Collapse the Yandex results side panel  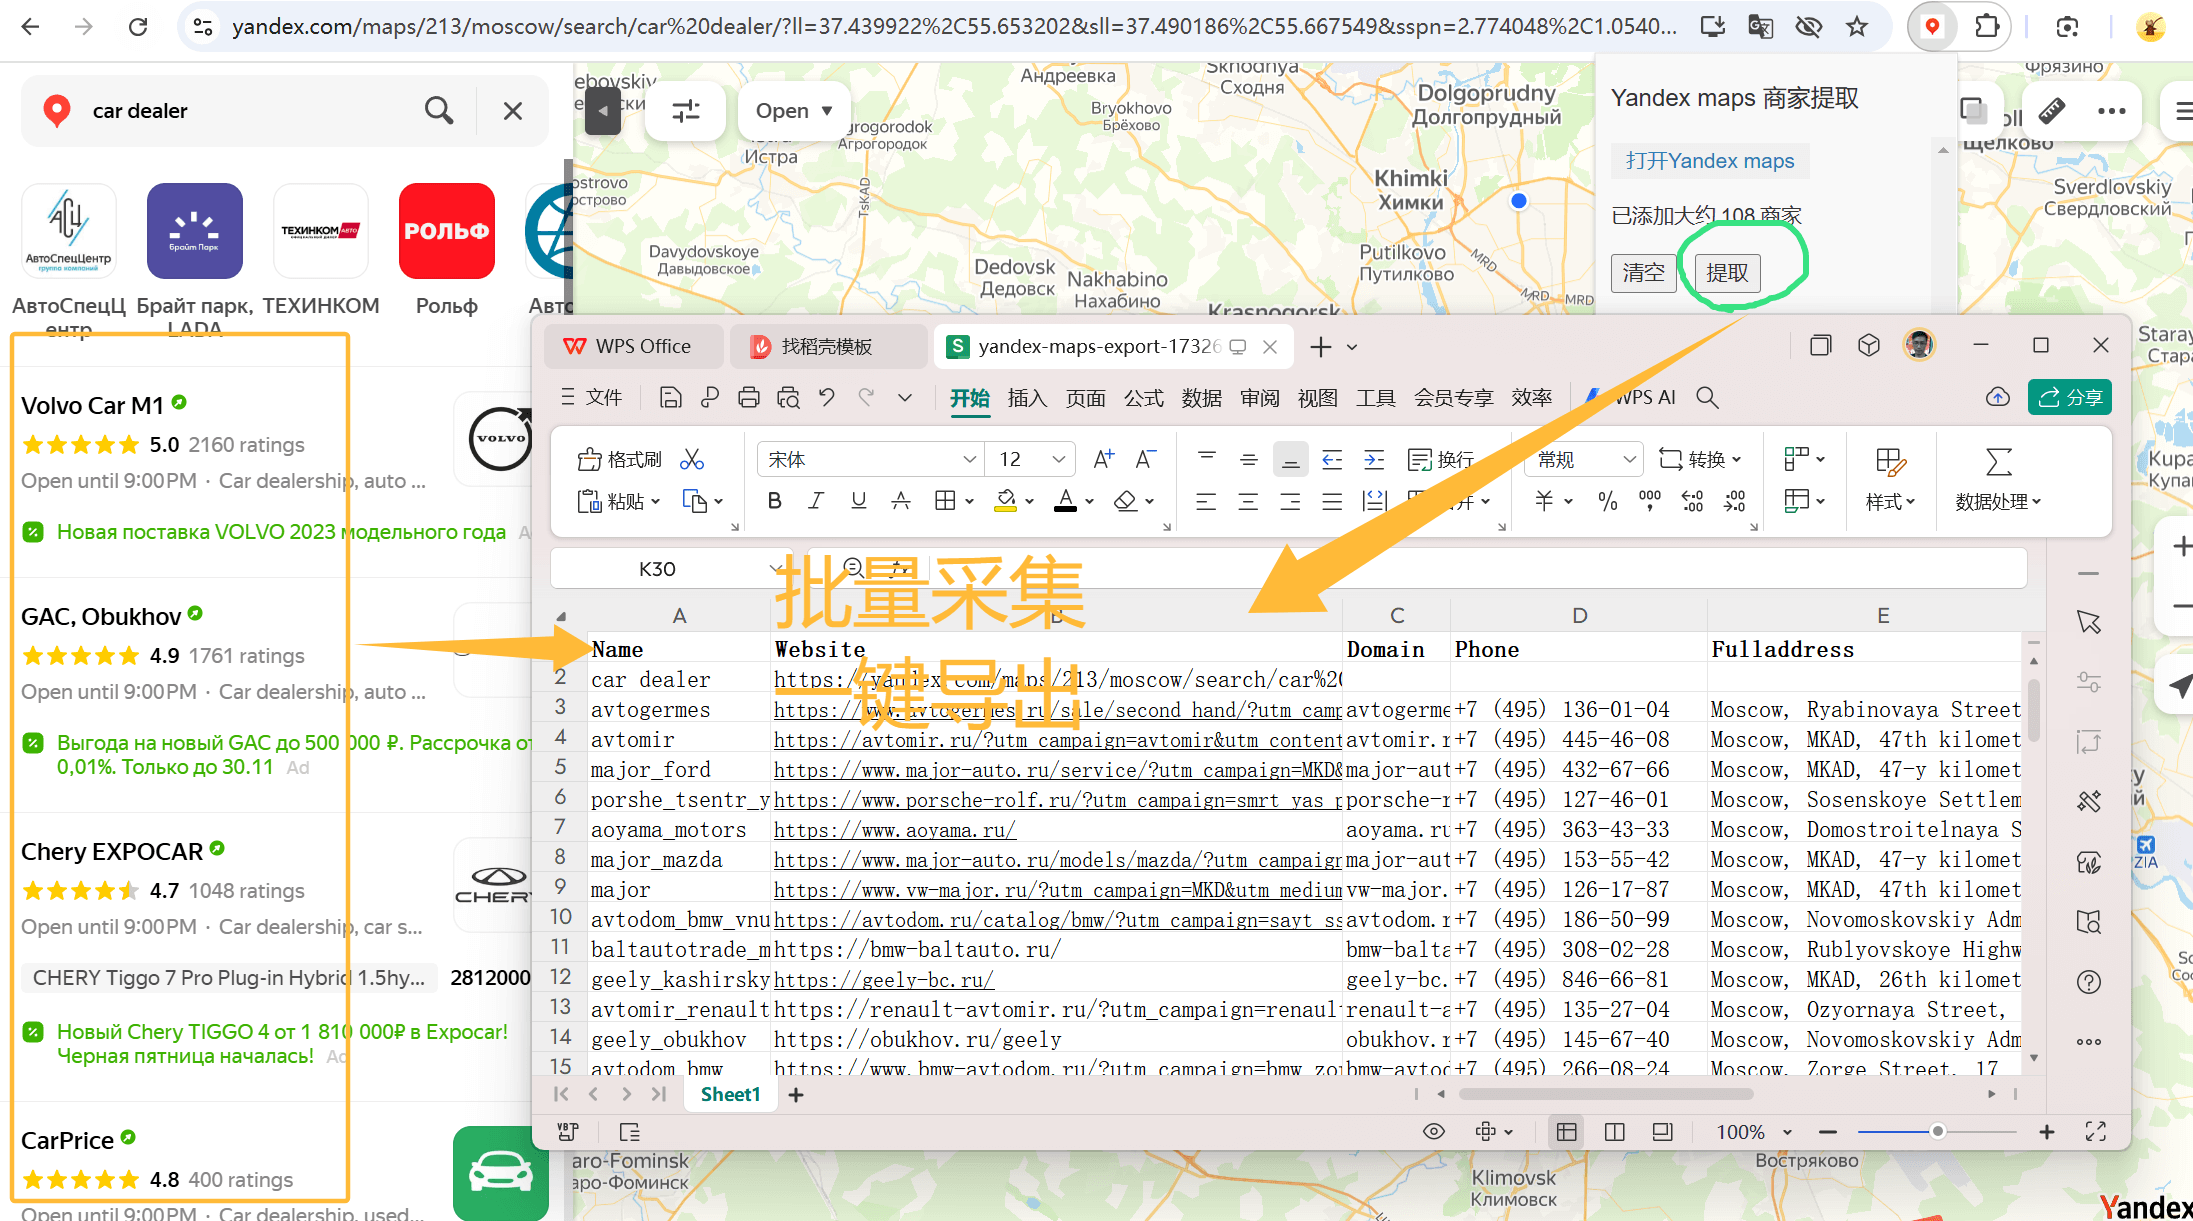(x=603, y=111)
